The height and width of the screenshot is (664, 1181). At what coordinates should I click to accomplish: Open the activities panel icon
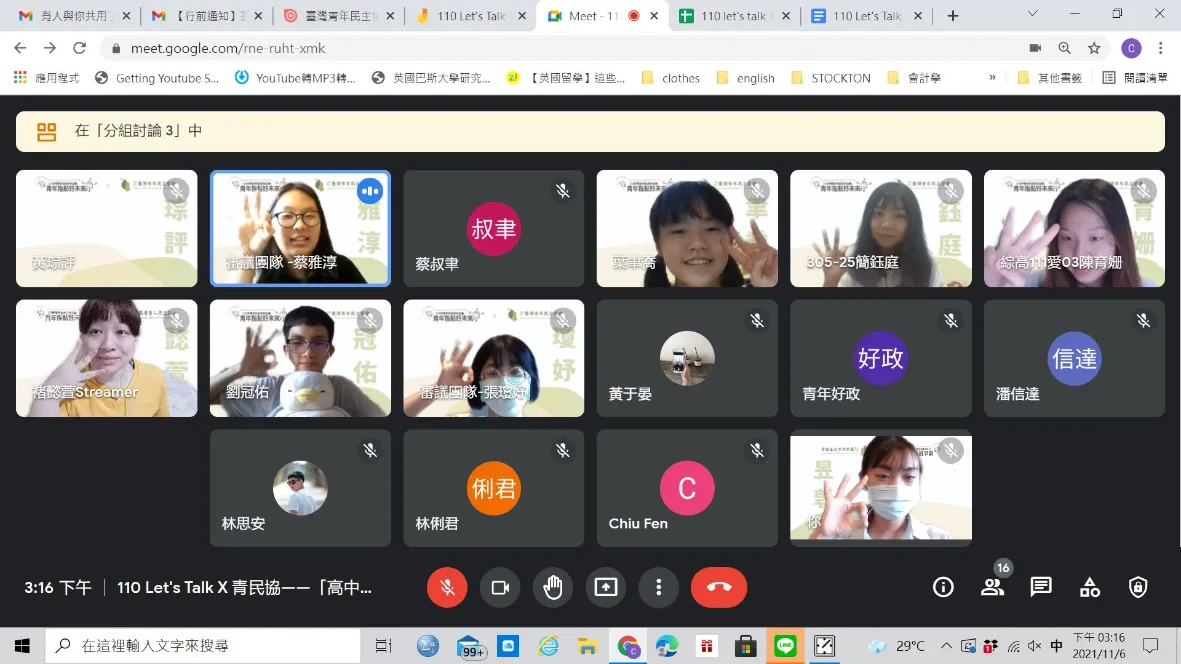(1089, 587)
